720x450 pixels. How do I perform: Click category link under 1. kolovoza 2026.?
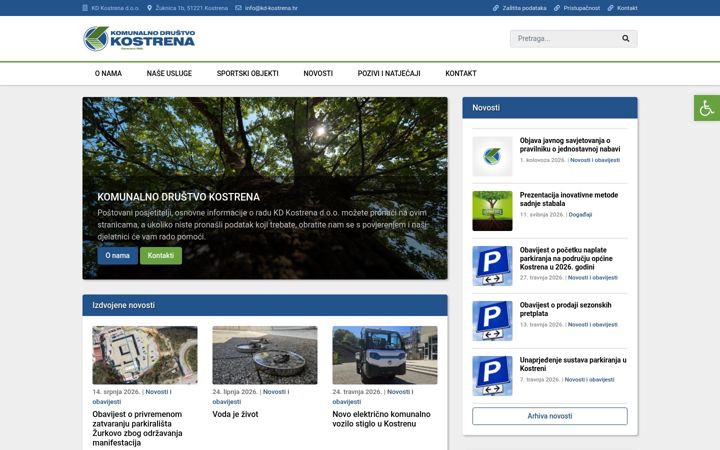[x=595, y=160]
